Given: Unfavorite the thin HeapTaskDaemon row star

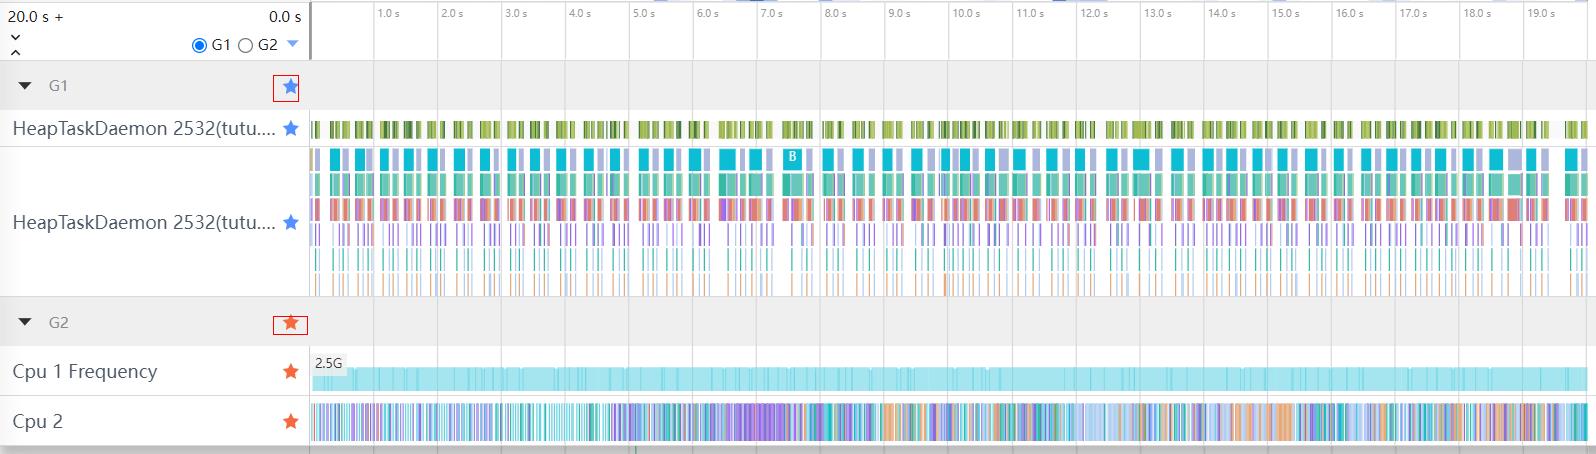Looking at the screenshot, I should click(291, 129).
